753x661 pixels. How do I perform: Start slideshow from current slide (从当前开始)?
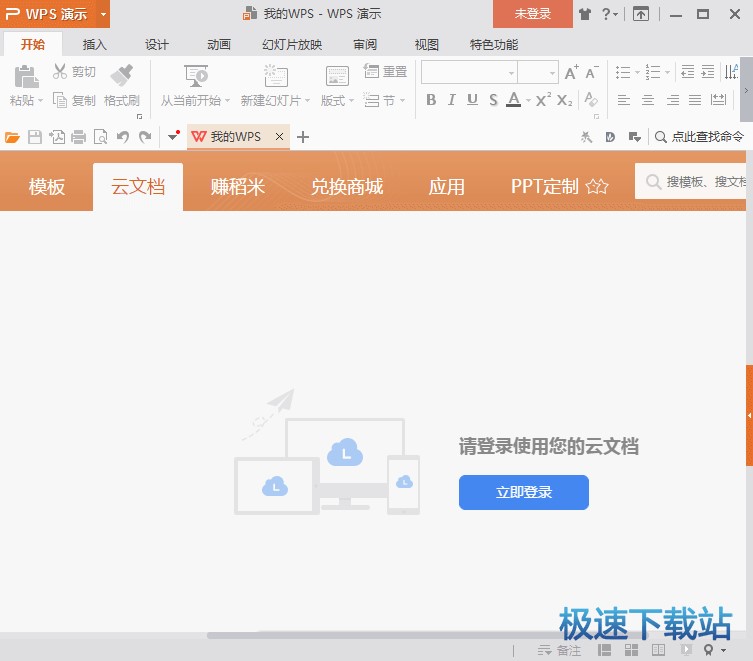click(x=196, y=76)
